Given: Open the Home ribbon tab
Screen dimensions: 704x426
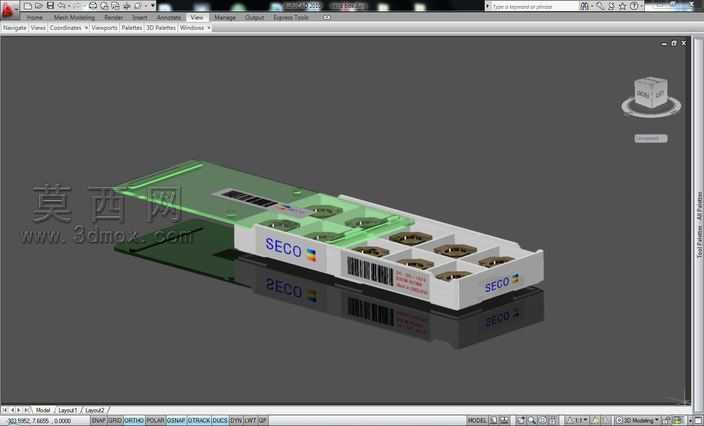Looking at the screenshot, I should 35,18.
